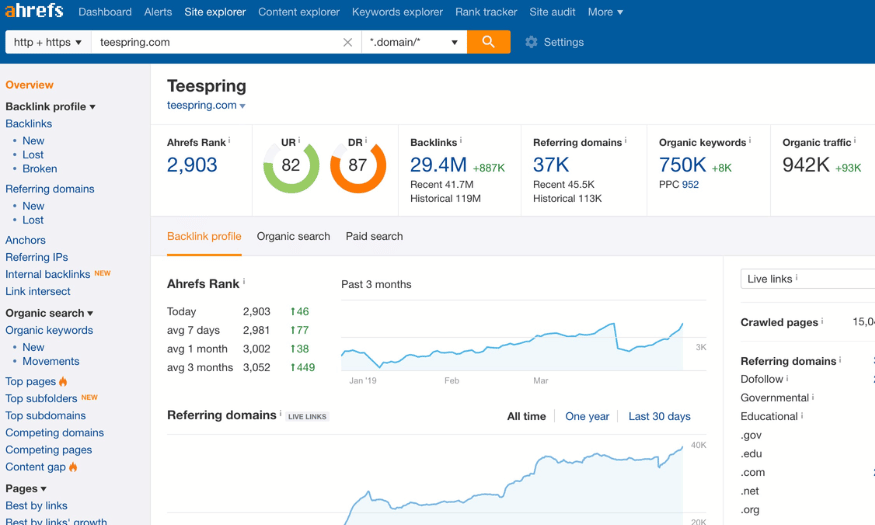Switch to the Paid search tab
The image size is (875, 525).
[374, 236]
